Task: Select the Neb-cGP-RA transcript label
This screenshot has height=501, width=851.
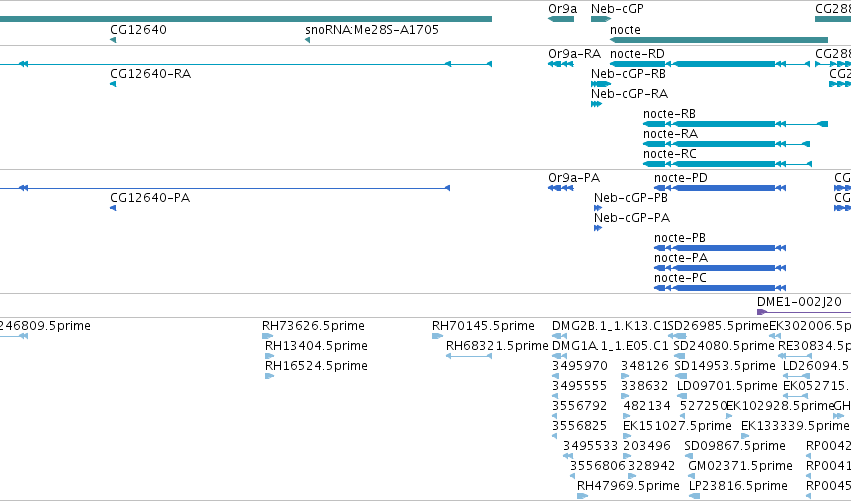Action: tap(629, 94)
